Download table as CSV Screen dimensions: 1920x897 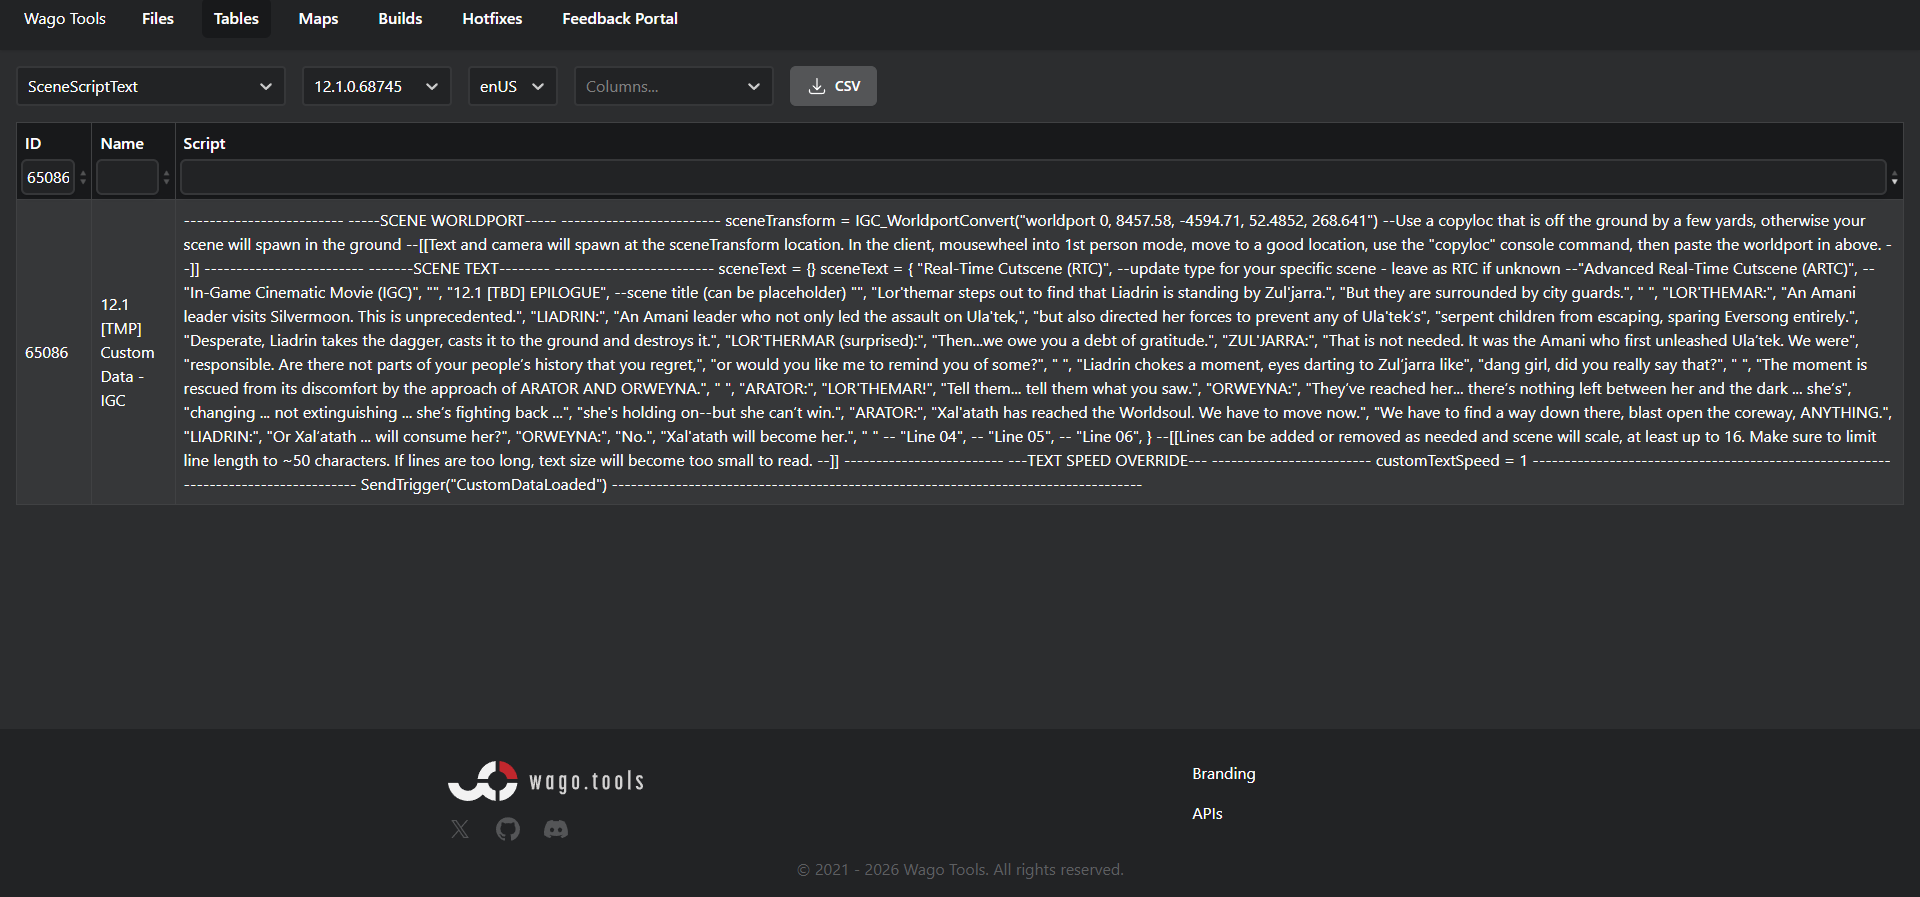833,86
